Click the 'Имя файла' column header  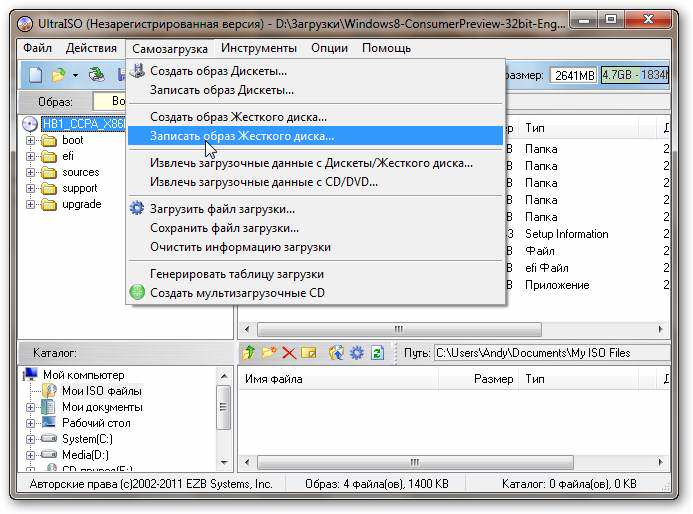pos(273,379)
